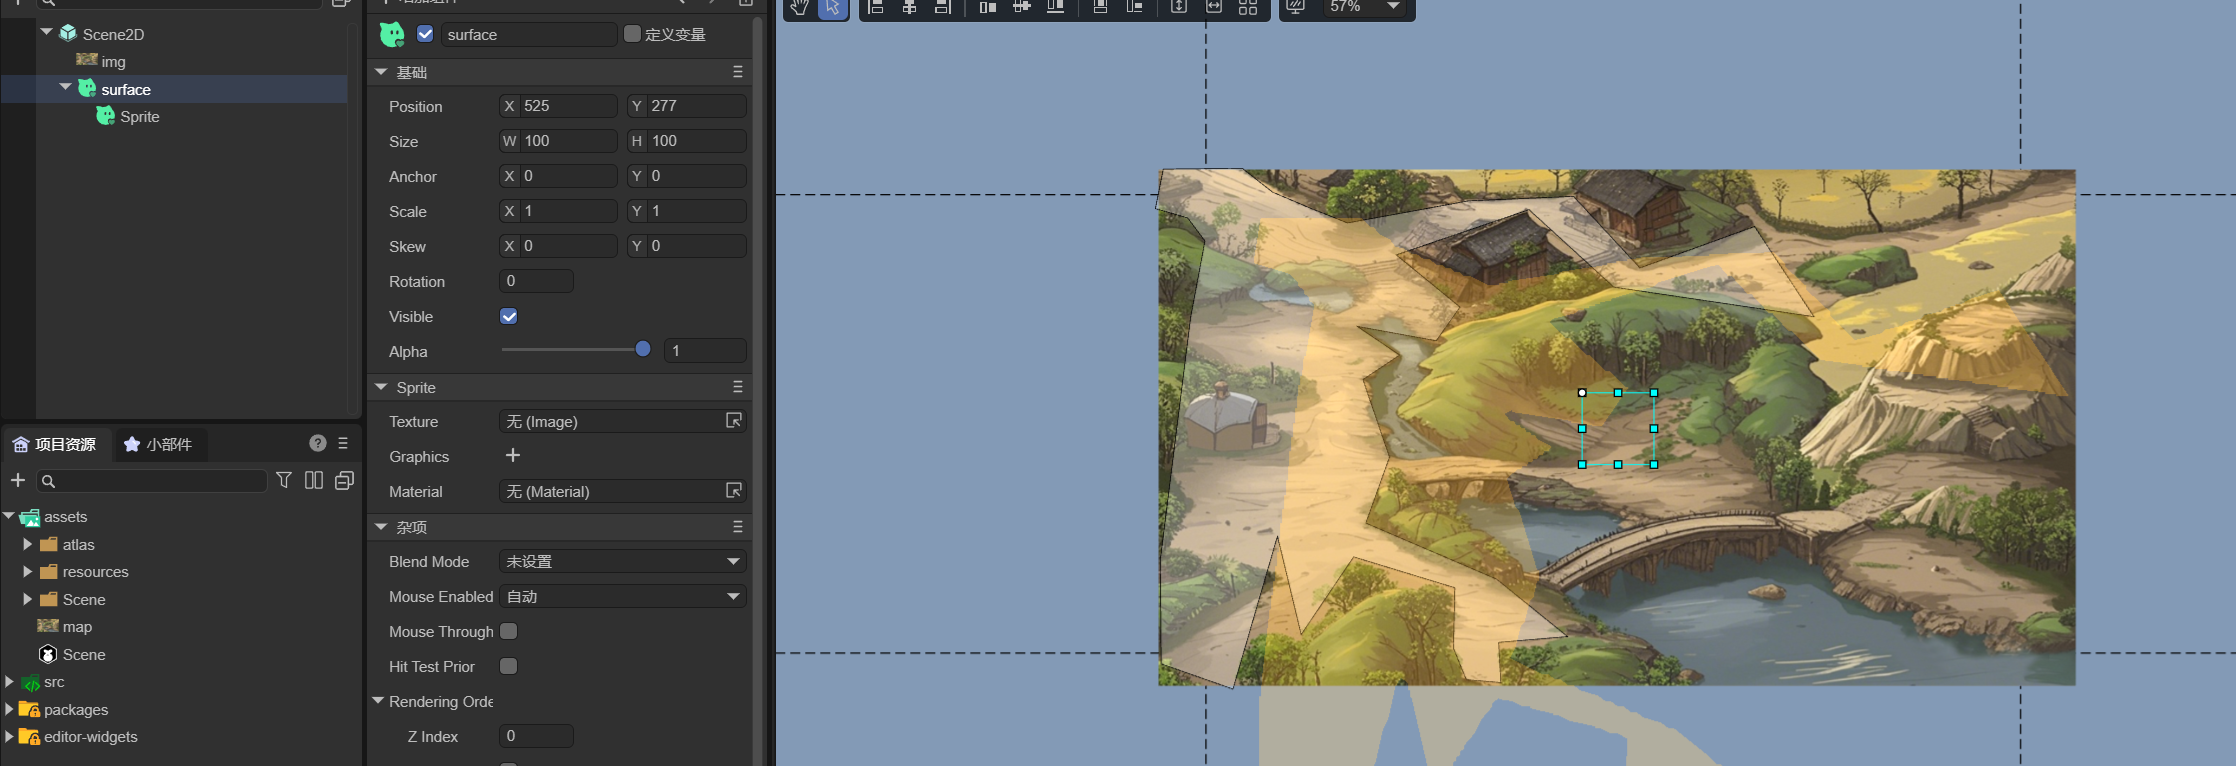Align selected nodes to top edge

(x=988, y=7)
